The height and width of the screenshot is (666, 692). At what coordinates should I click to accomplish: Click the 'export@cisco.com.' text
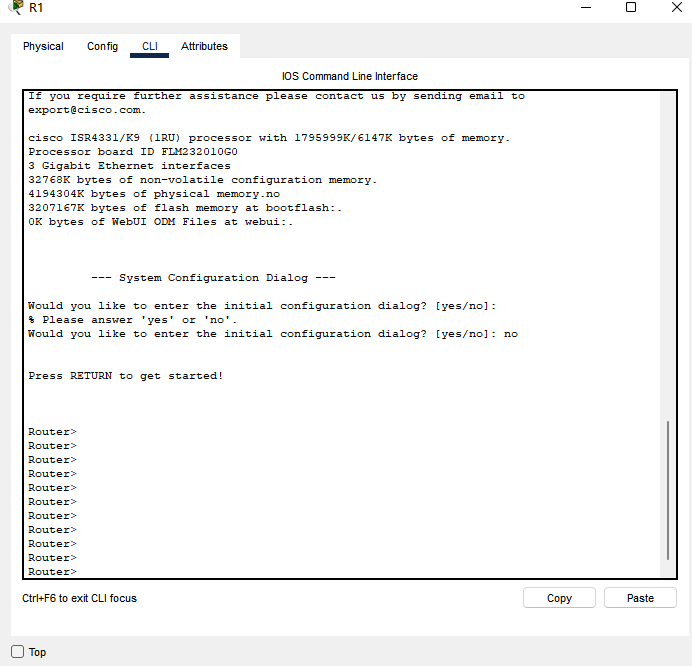[x=87, y=110]
